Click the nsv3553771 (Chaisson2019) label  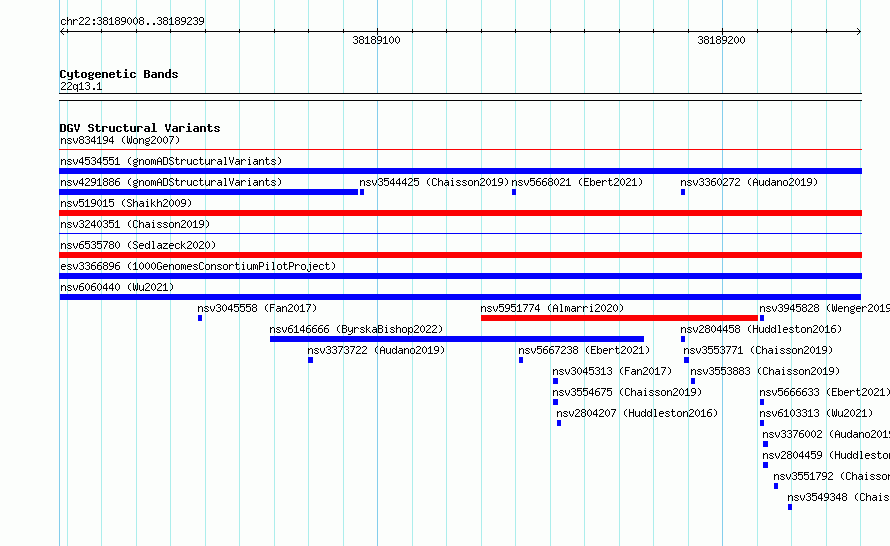pyautogui.click(x=758, y=350)
